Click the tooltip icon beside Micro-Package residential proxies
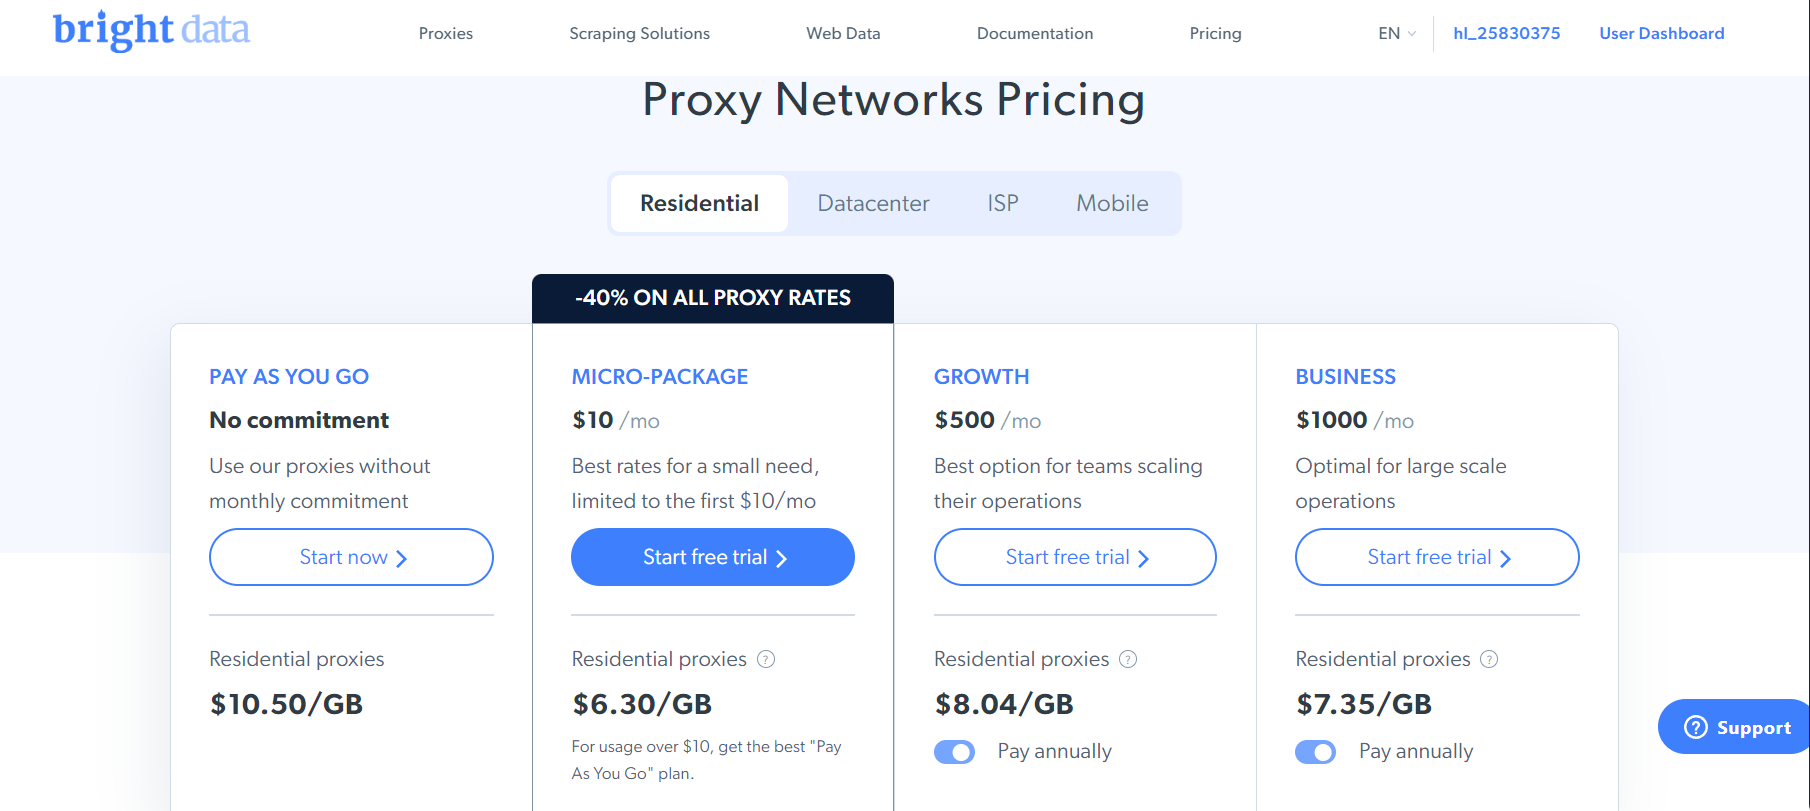 766,659
